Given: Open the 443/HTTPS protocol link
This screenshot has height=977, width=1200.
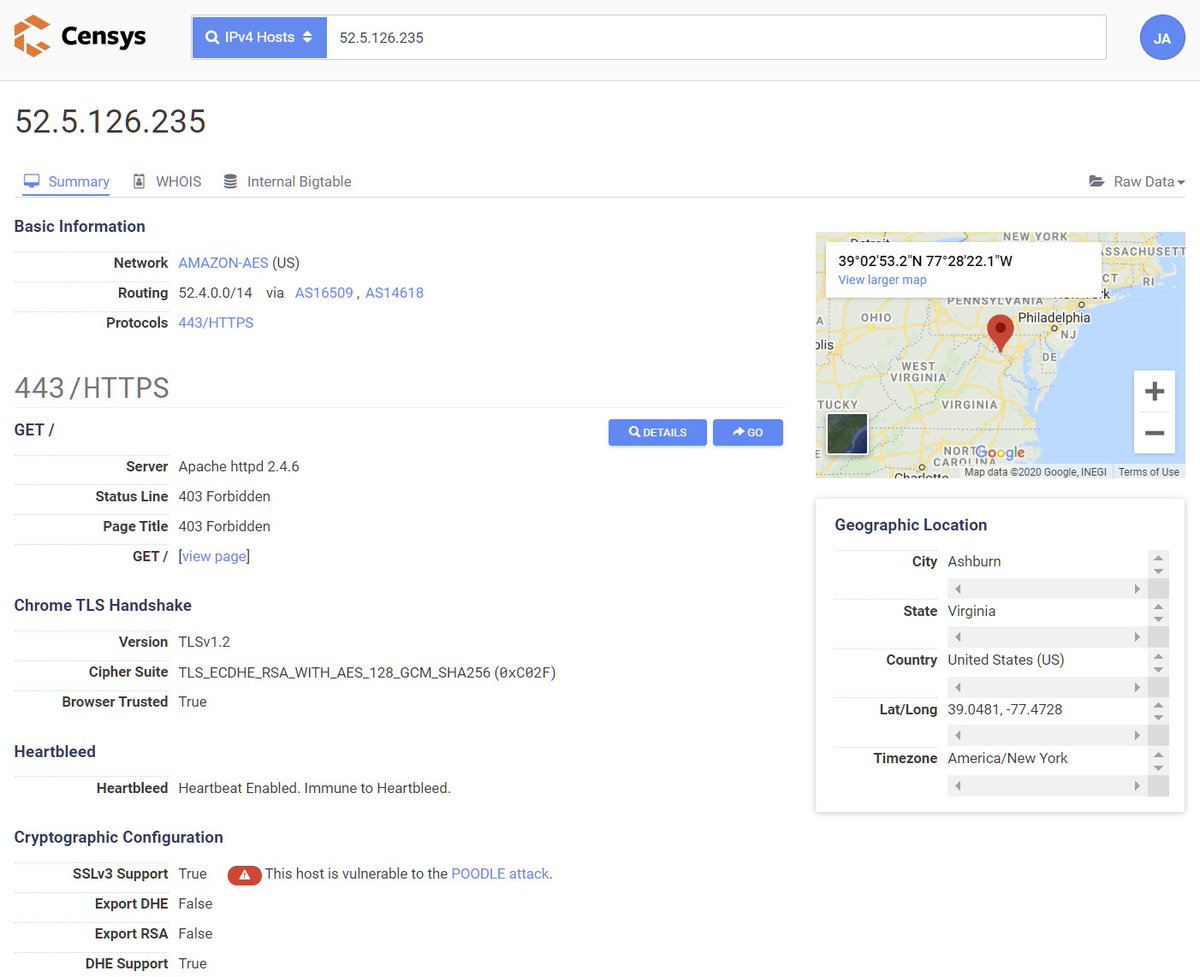Looking at the screenshot, I should 216,323.
